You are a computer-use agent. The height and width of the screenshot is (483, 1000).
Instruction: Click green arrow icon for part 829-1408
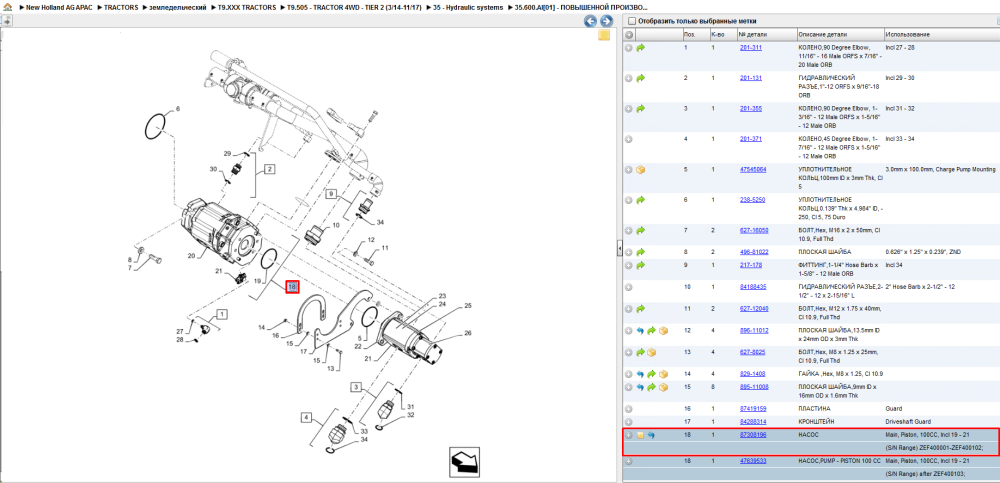652,374
